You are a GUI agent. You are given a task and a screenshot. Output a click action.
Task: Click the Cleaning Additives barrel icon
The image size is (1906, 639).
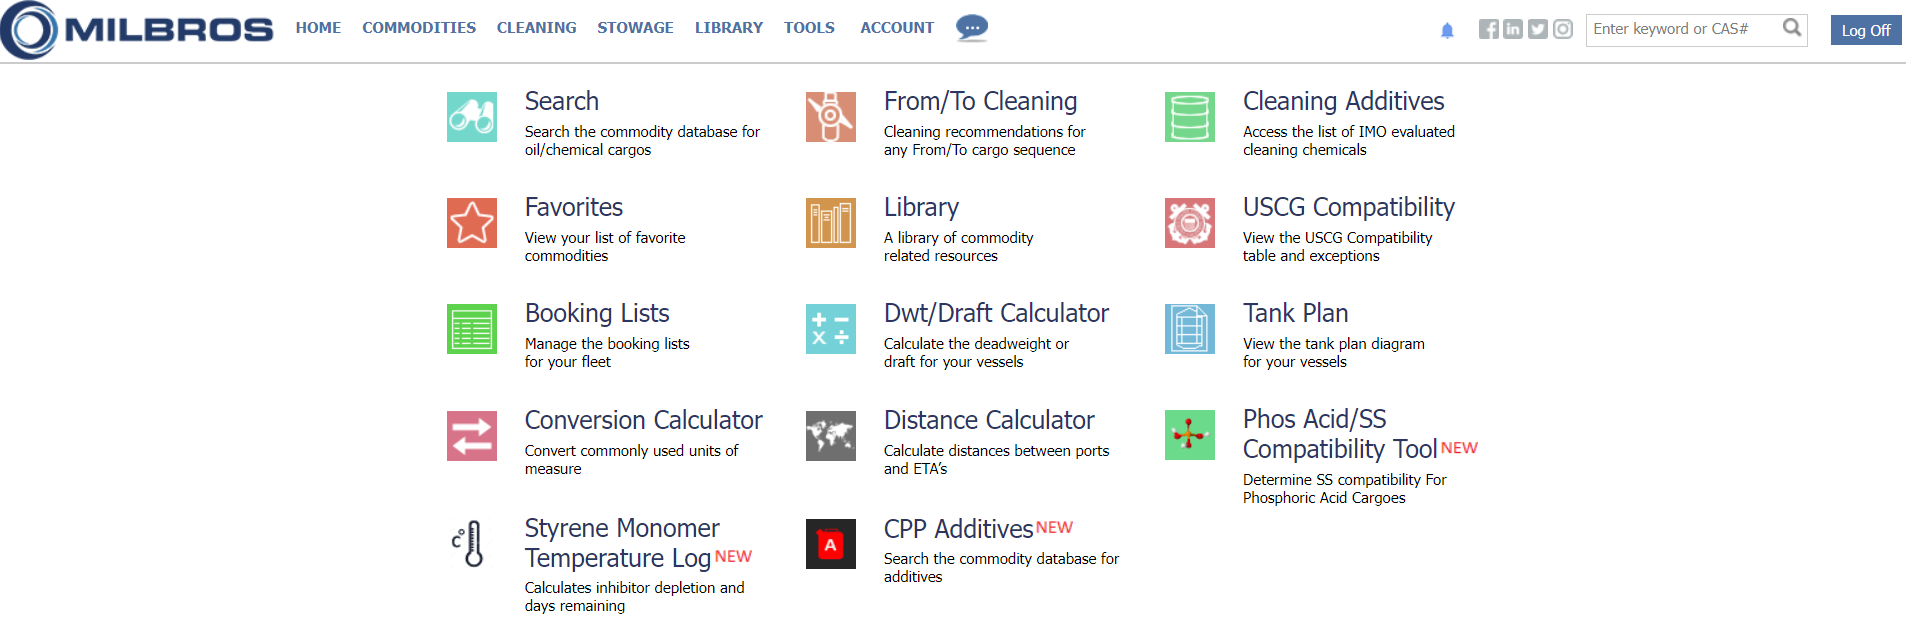tap(1189, 117)
